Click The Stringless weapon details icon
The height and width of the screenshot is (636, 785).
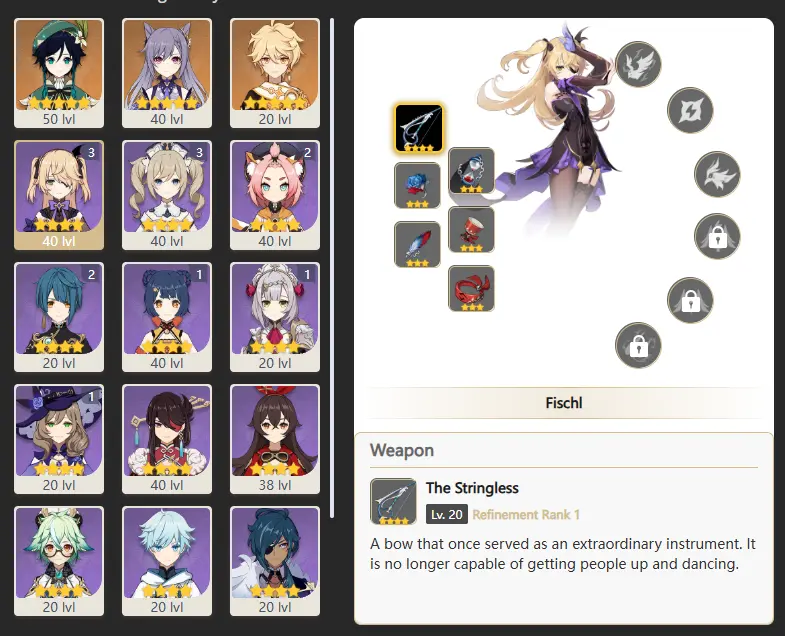point(393,501)
